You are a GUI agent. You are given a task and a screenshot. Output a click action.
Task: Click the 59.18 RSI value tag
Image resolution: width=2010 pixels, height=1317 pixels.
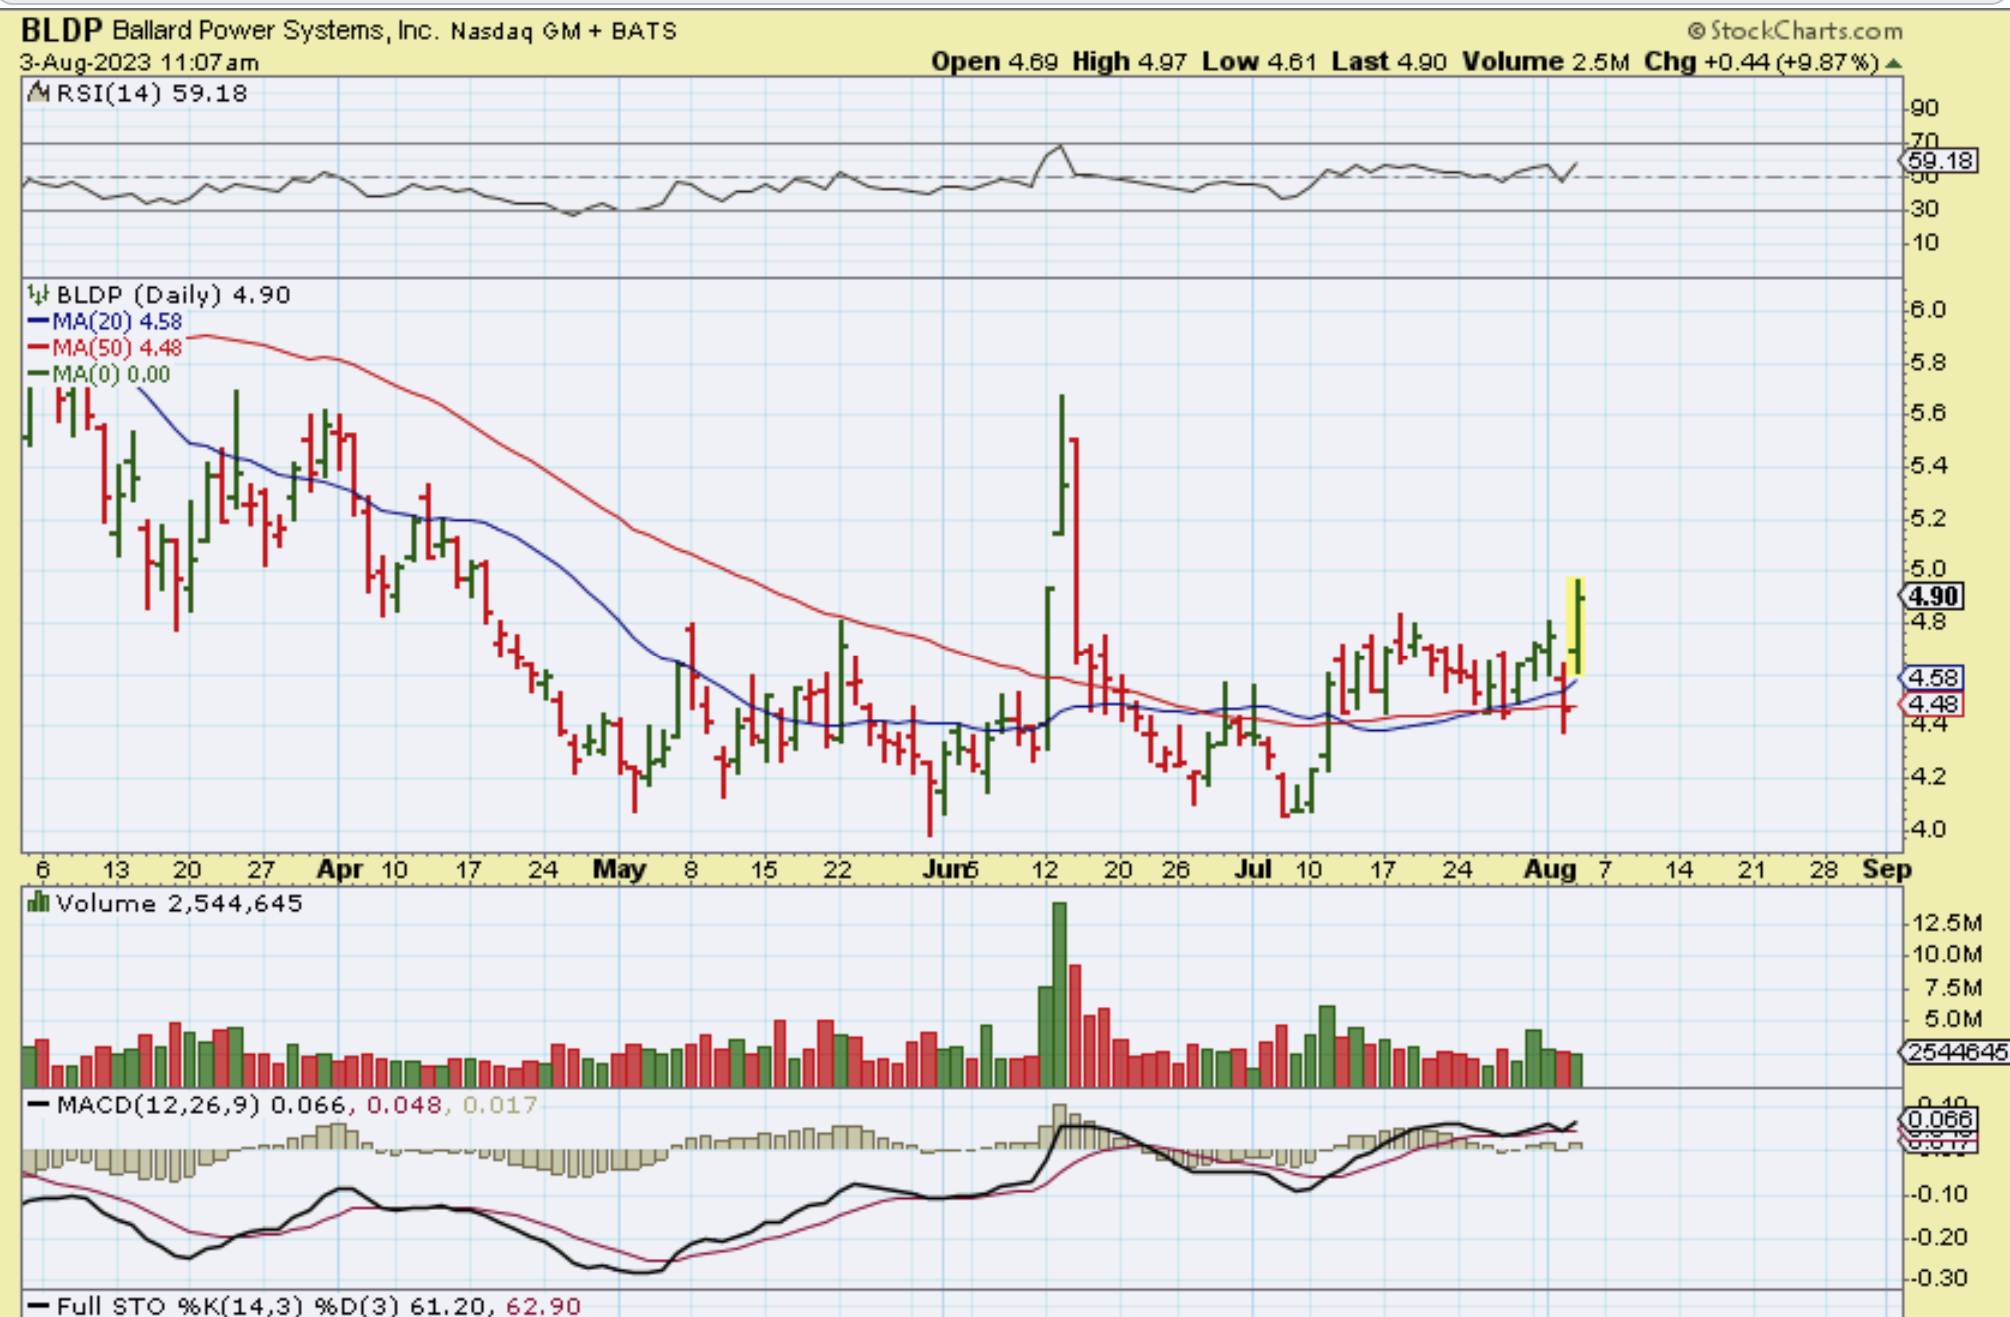[1940, 160]
